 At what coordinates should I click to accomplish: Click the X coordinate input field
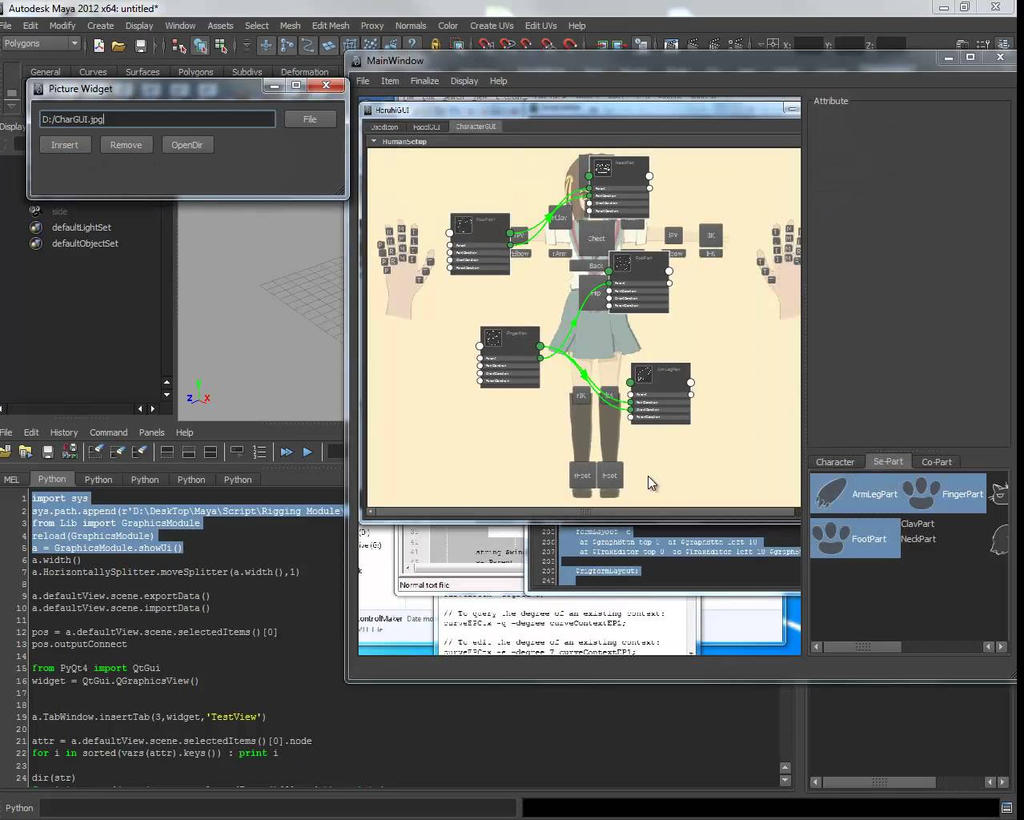[x=808, y=44]
